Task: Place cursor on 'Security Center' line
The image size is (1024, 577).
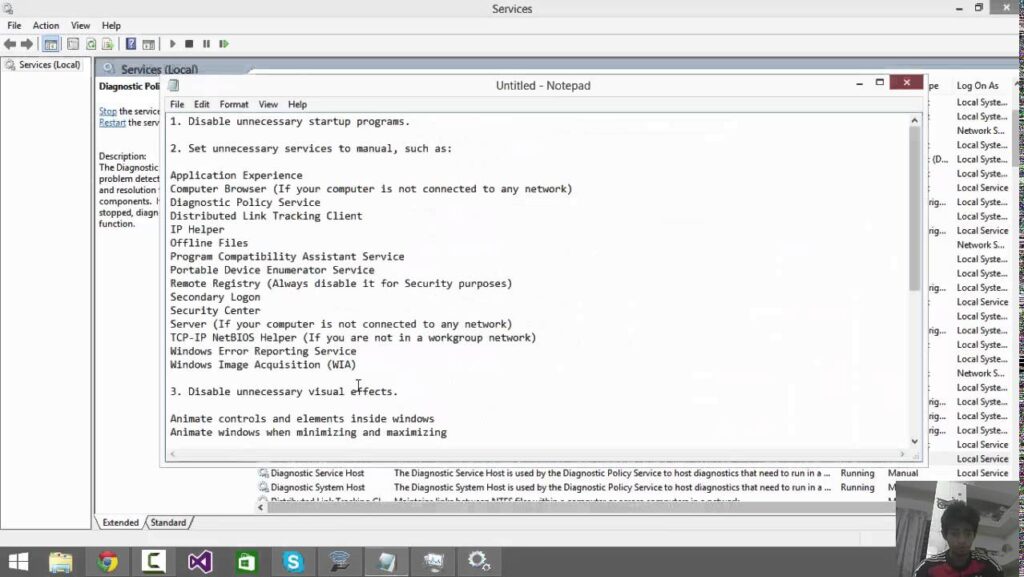Action: (x=215, y=311)
